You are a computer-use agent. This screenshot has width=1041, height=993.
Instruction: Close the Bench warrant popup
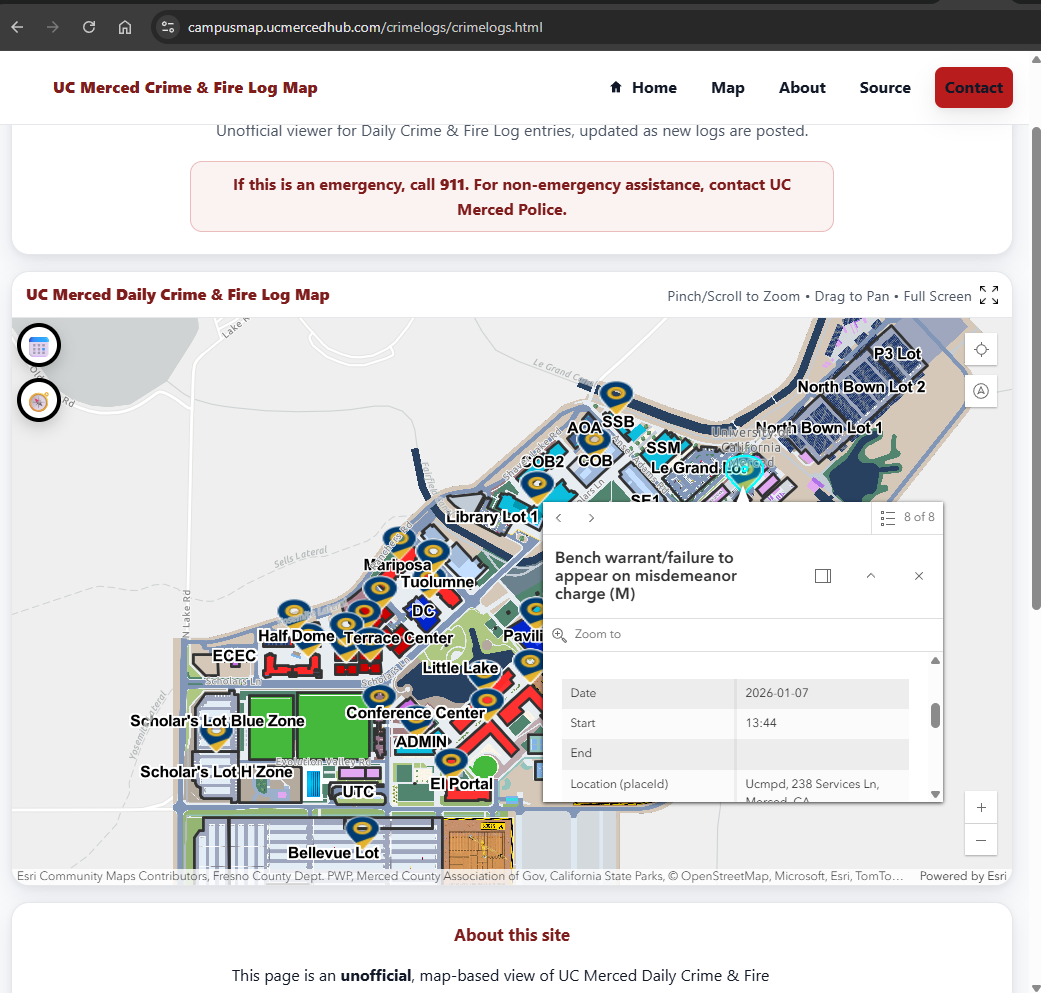tap(918, 575)
